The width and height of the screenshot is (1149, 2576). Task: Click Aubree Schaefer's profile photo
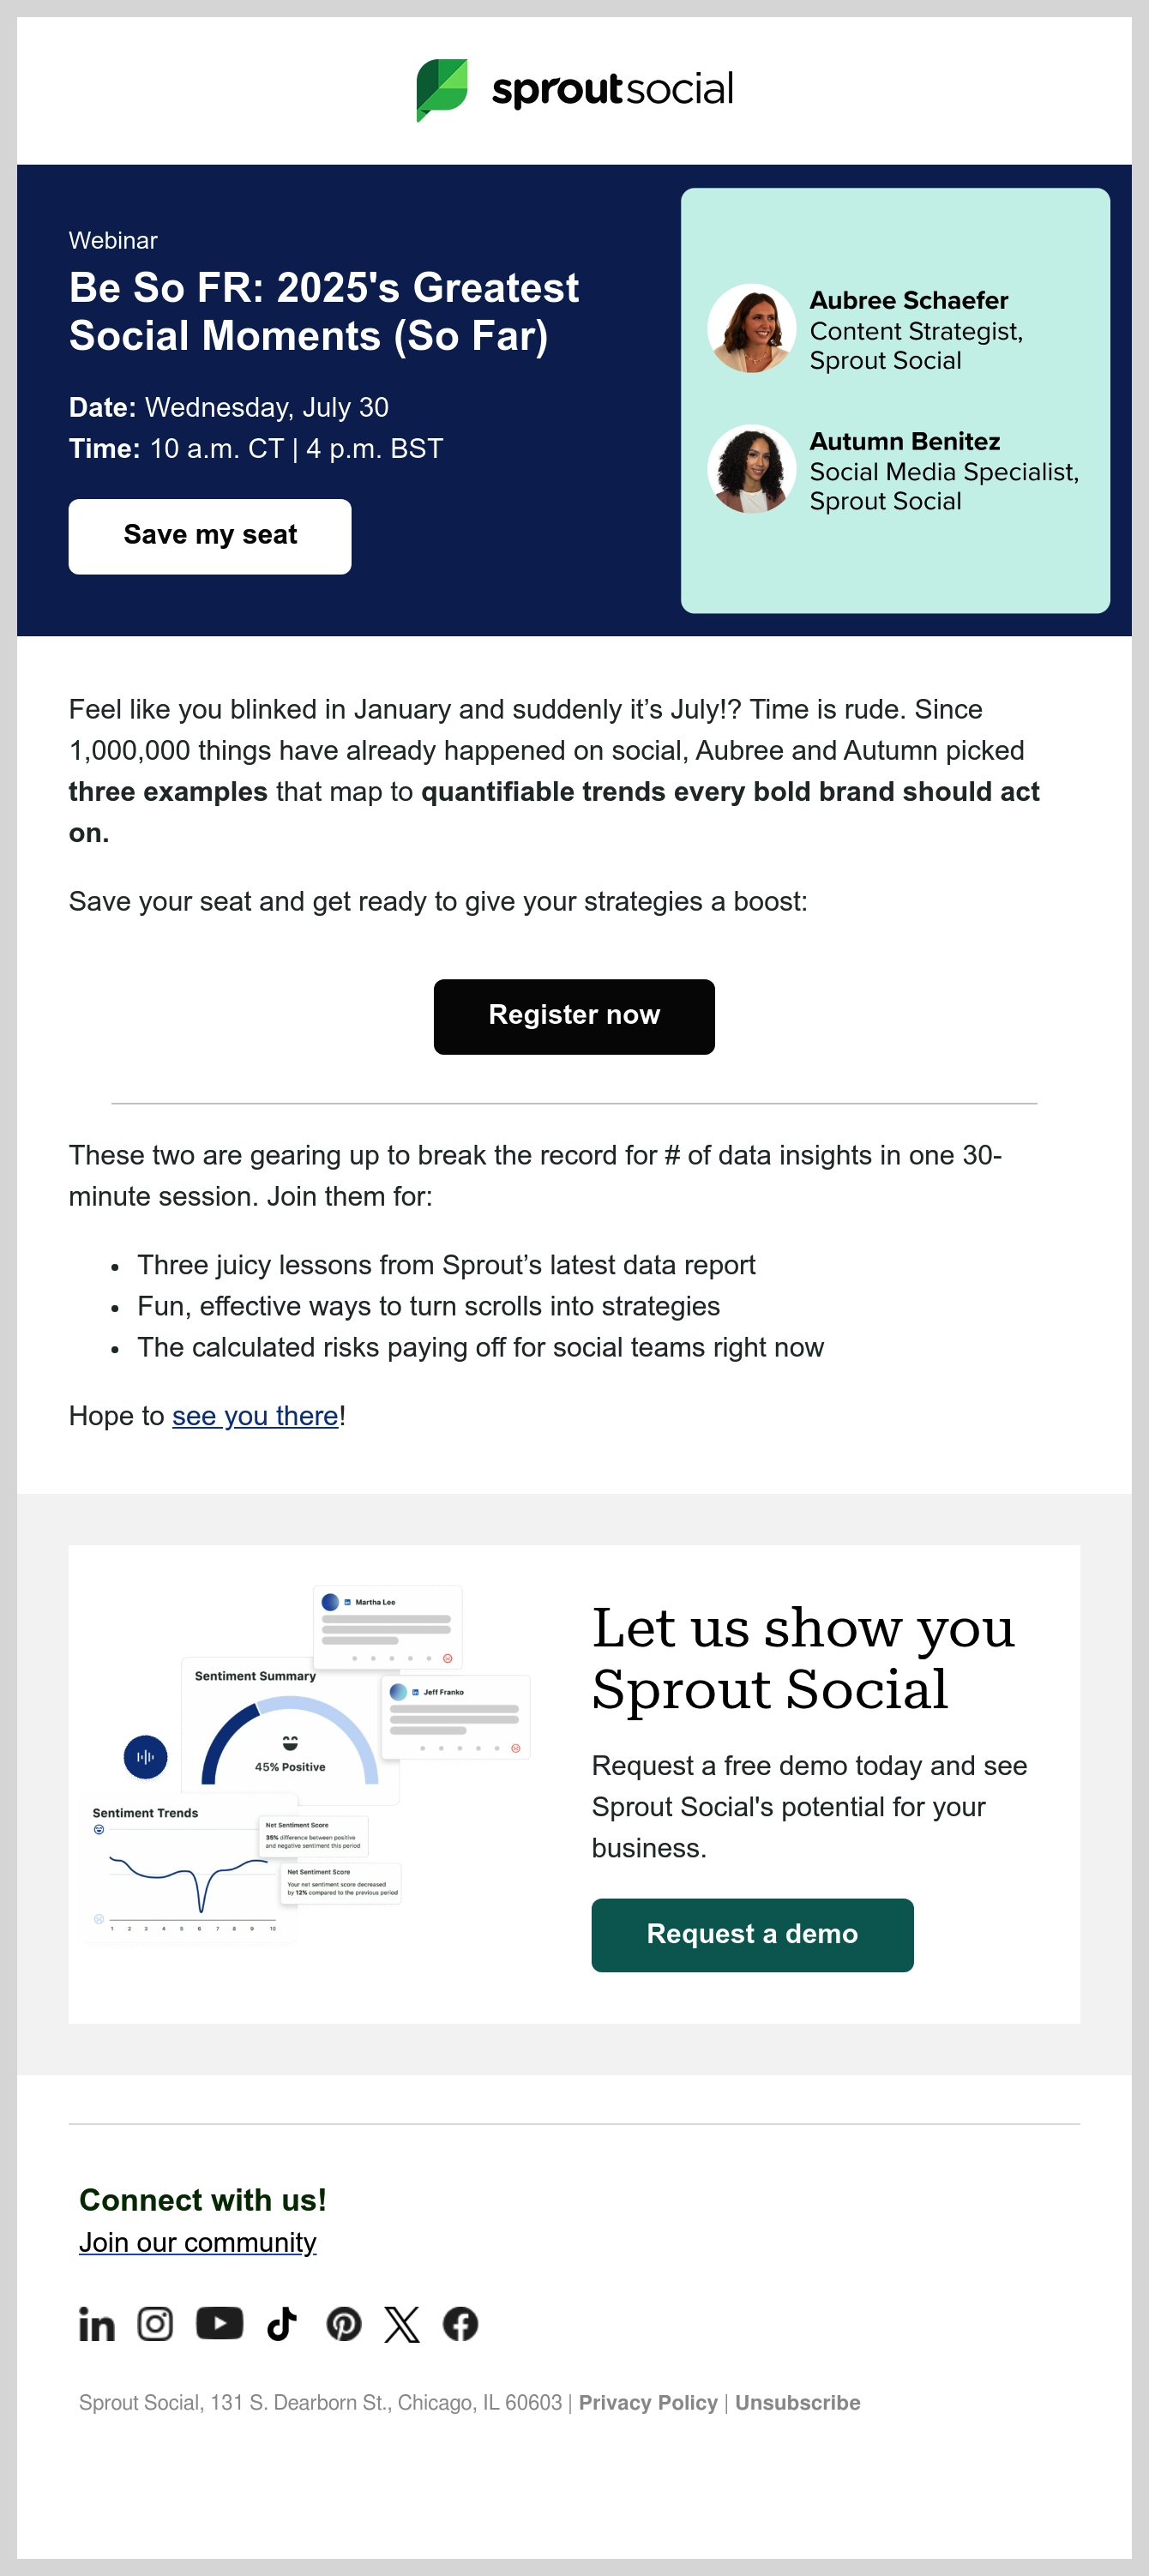click(752, 328)
